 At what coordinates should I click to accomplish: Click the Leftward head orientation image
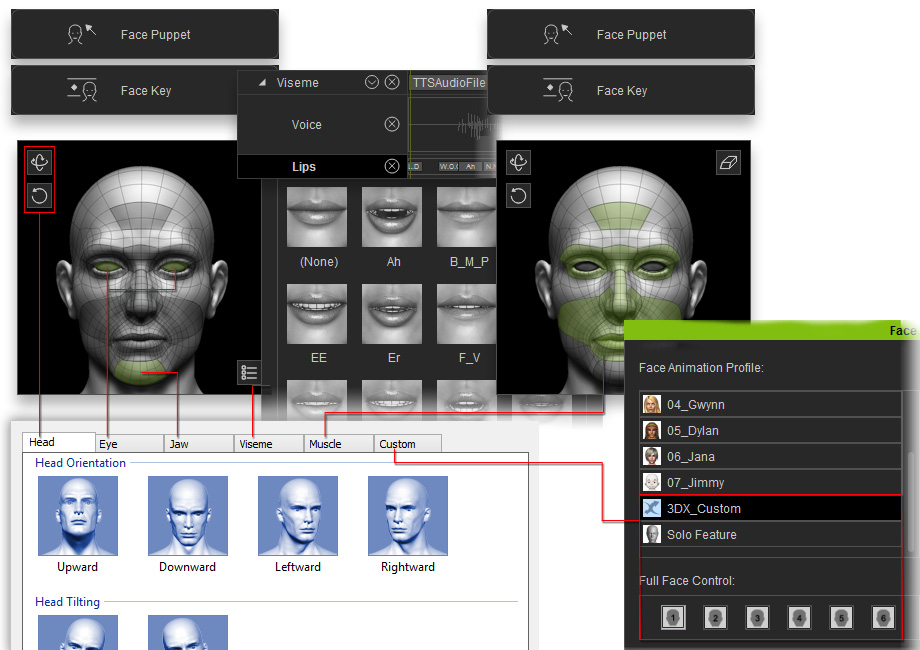click(x=298, y=516)
